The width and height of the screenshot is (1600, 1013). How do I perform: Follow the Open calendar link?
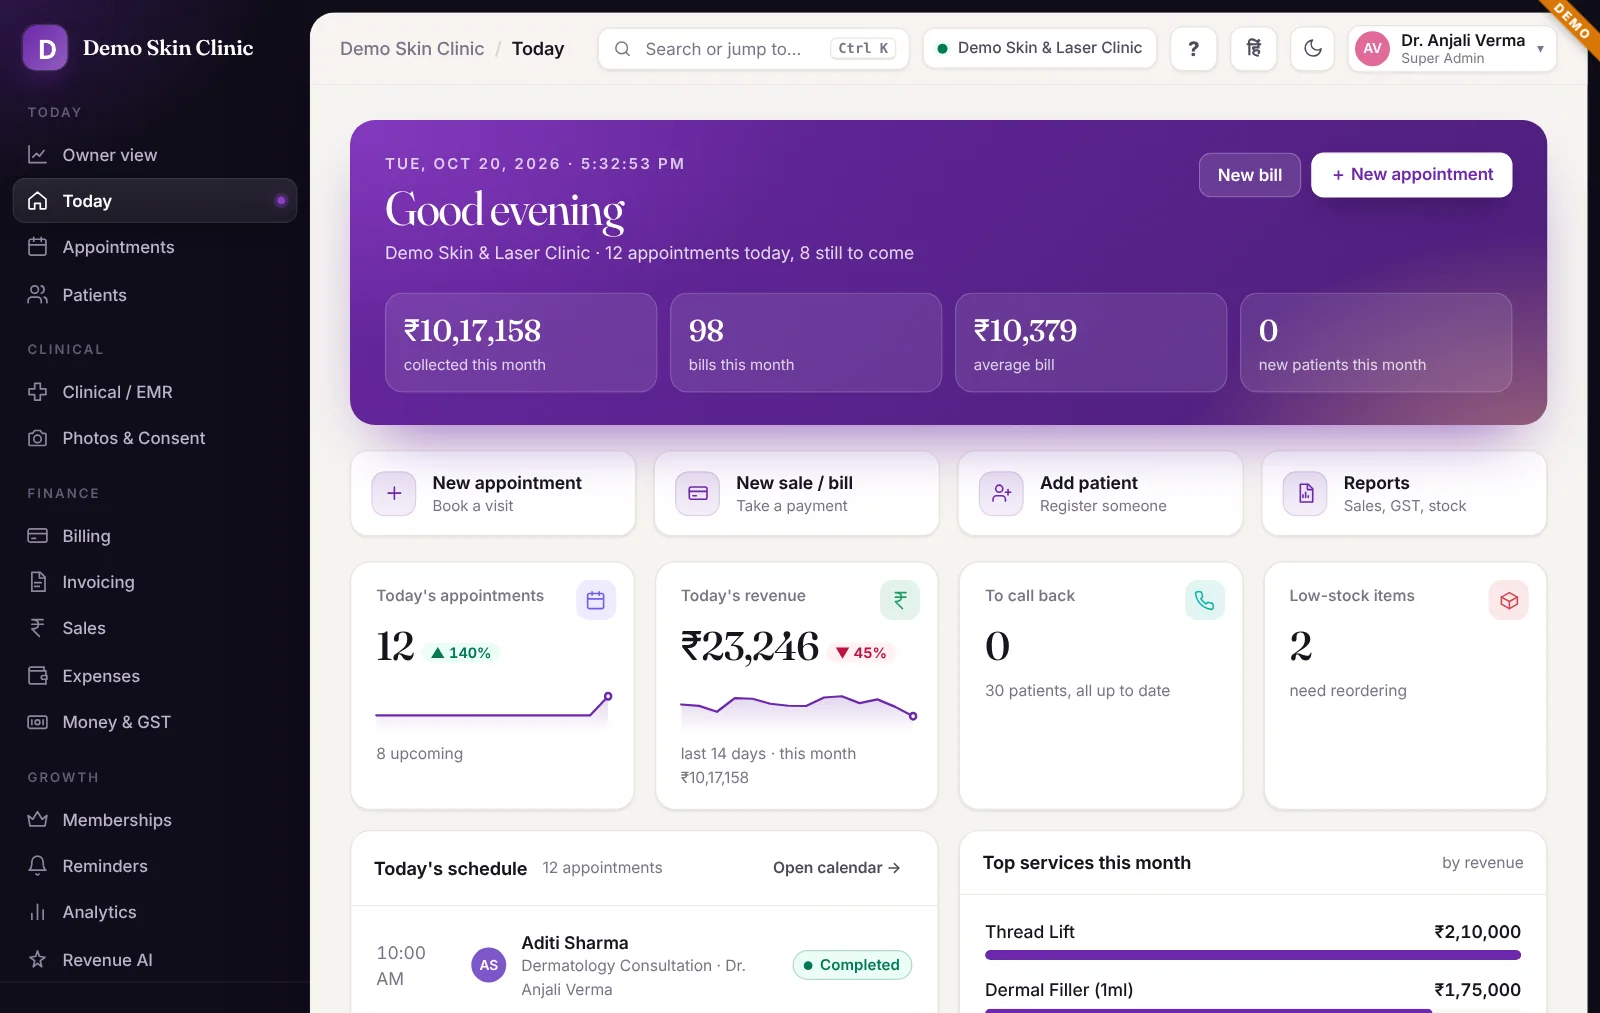click(837, 868)
